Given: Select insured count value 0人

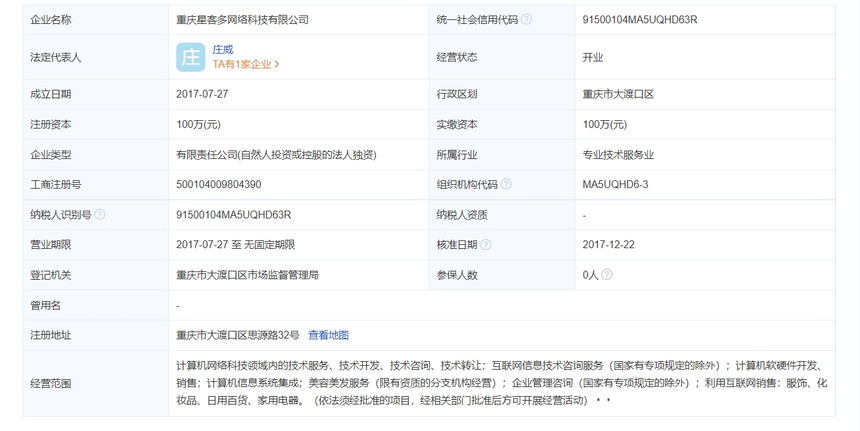Looking at the screenshot, I should [590, 275].
